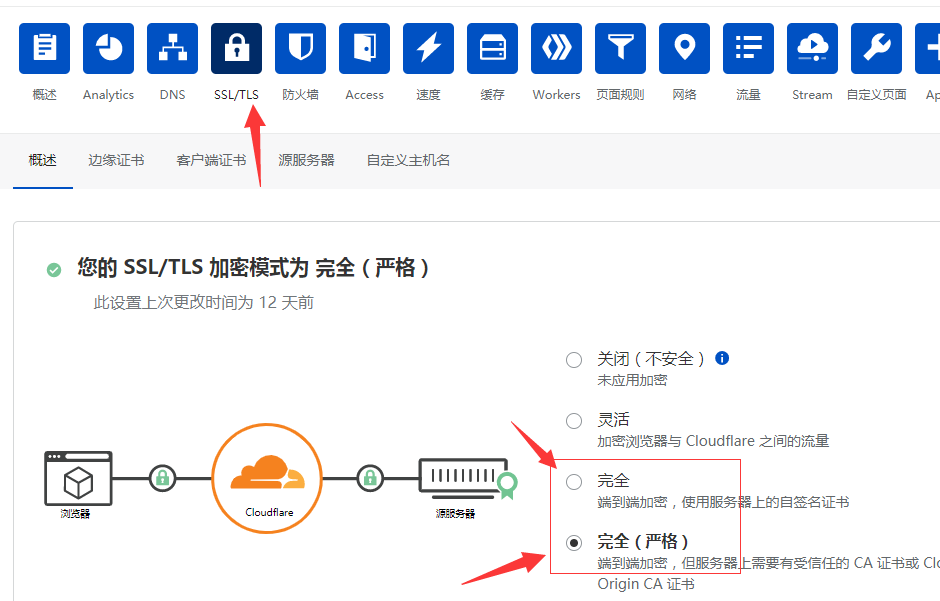
Task: Select the SSL/TLS lock icon
Action: click(236, 49)
